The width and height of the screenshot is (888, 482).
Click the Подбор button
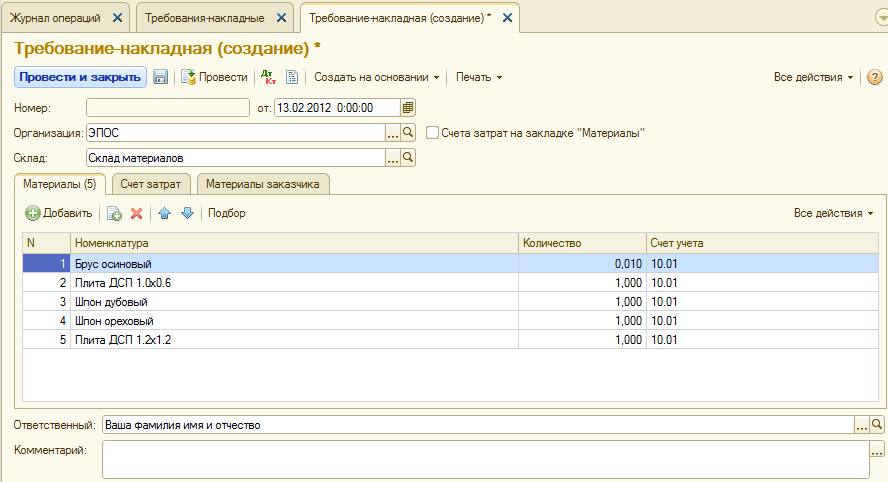click(227, 213)
